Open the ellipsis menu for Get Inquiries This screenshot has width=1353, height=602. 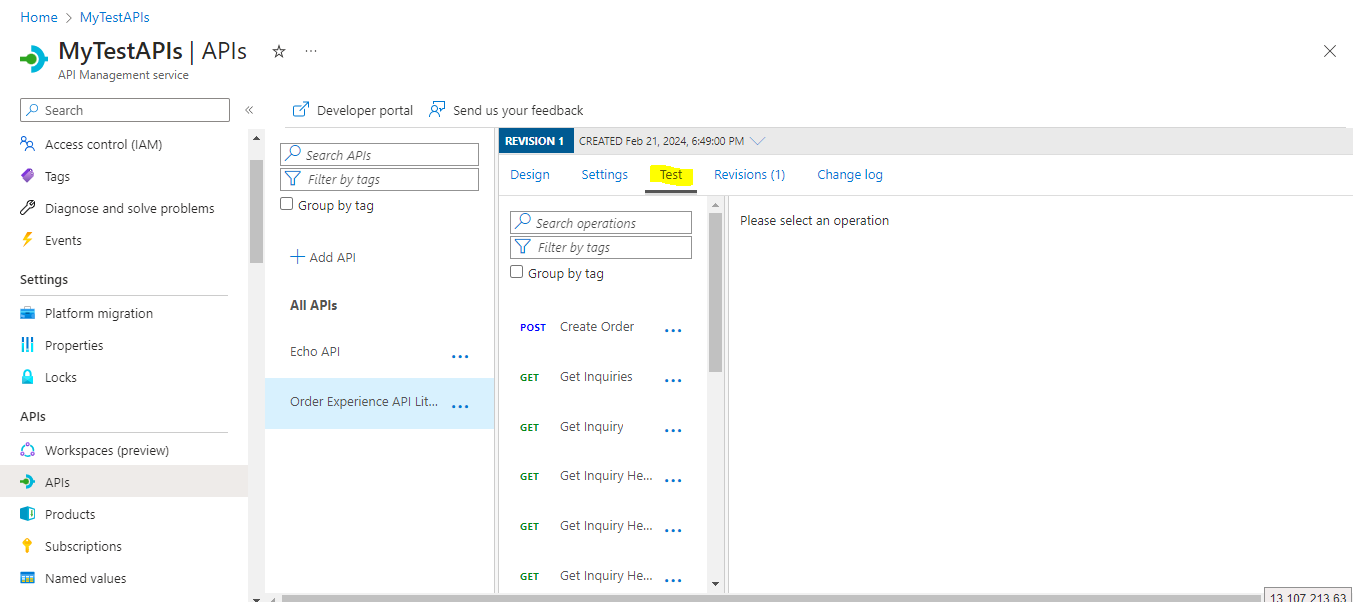click(674, 381)
